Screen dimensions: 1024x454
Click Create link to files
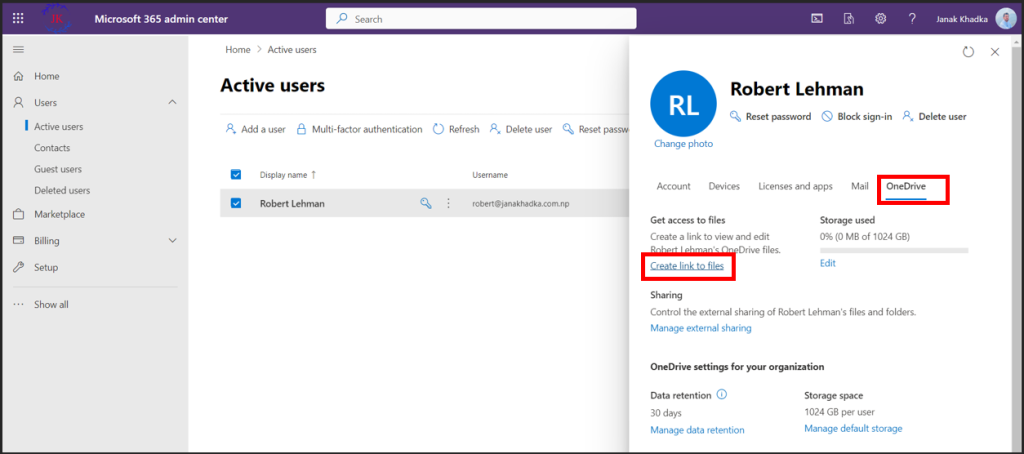[687, 266]
